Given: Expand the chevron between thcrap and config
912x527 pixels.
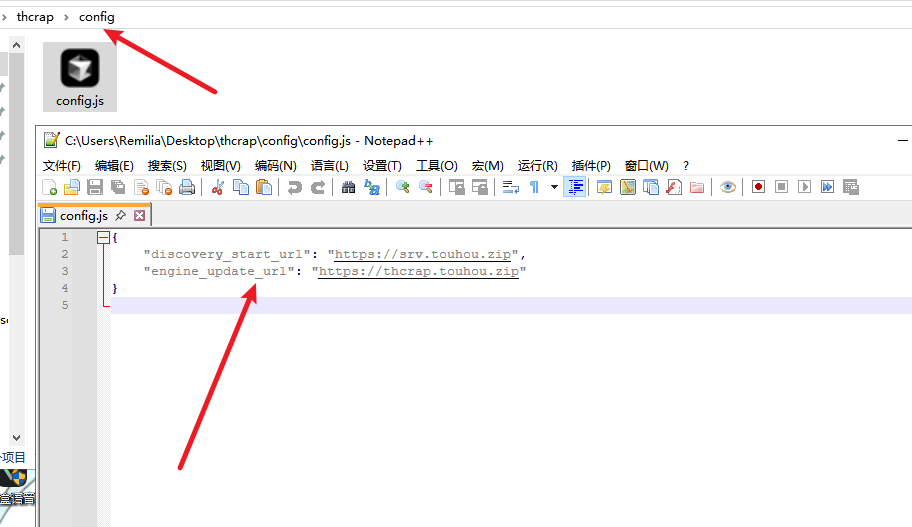Looking at the screenshot, I should pos(66,17).
